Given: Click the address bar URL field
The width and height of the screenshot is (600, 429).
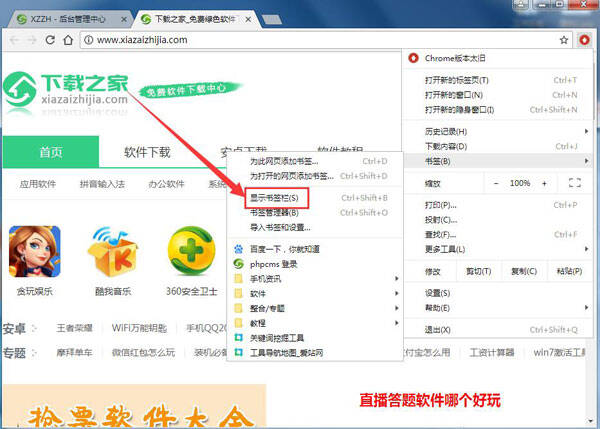Looking at the screenshot, I should 325,40.
